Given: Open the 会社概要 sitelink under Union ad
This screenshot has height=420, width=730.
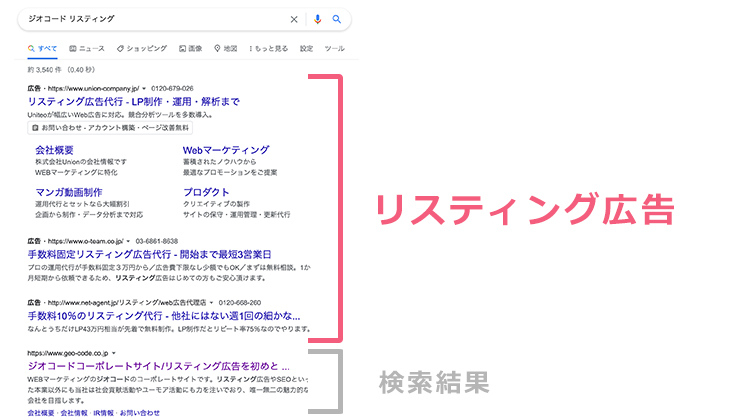Looking at the screenshot, I should [x=54, y=150].
